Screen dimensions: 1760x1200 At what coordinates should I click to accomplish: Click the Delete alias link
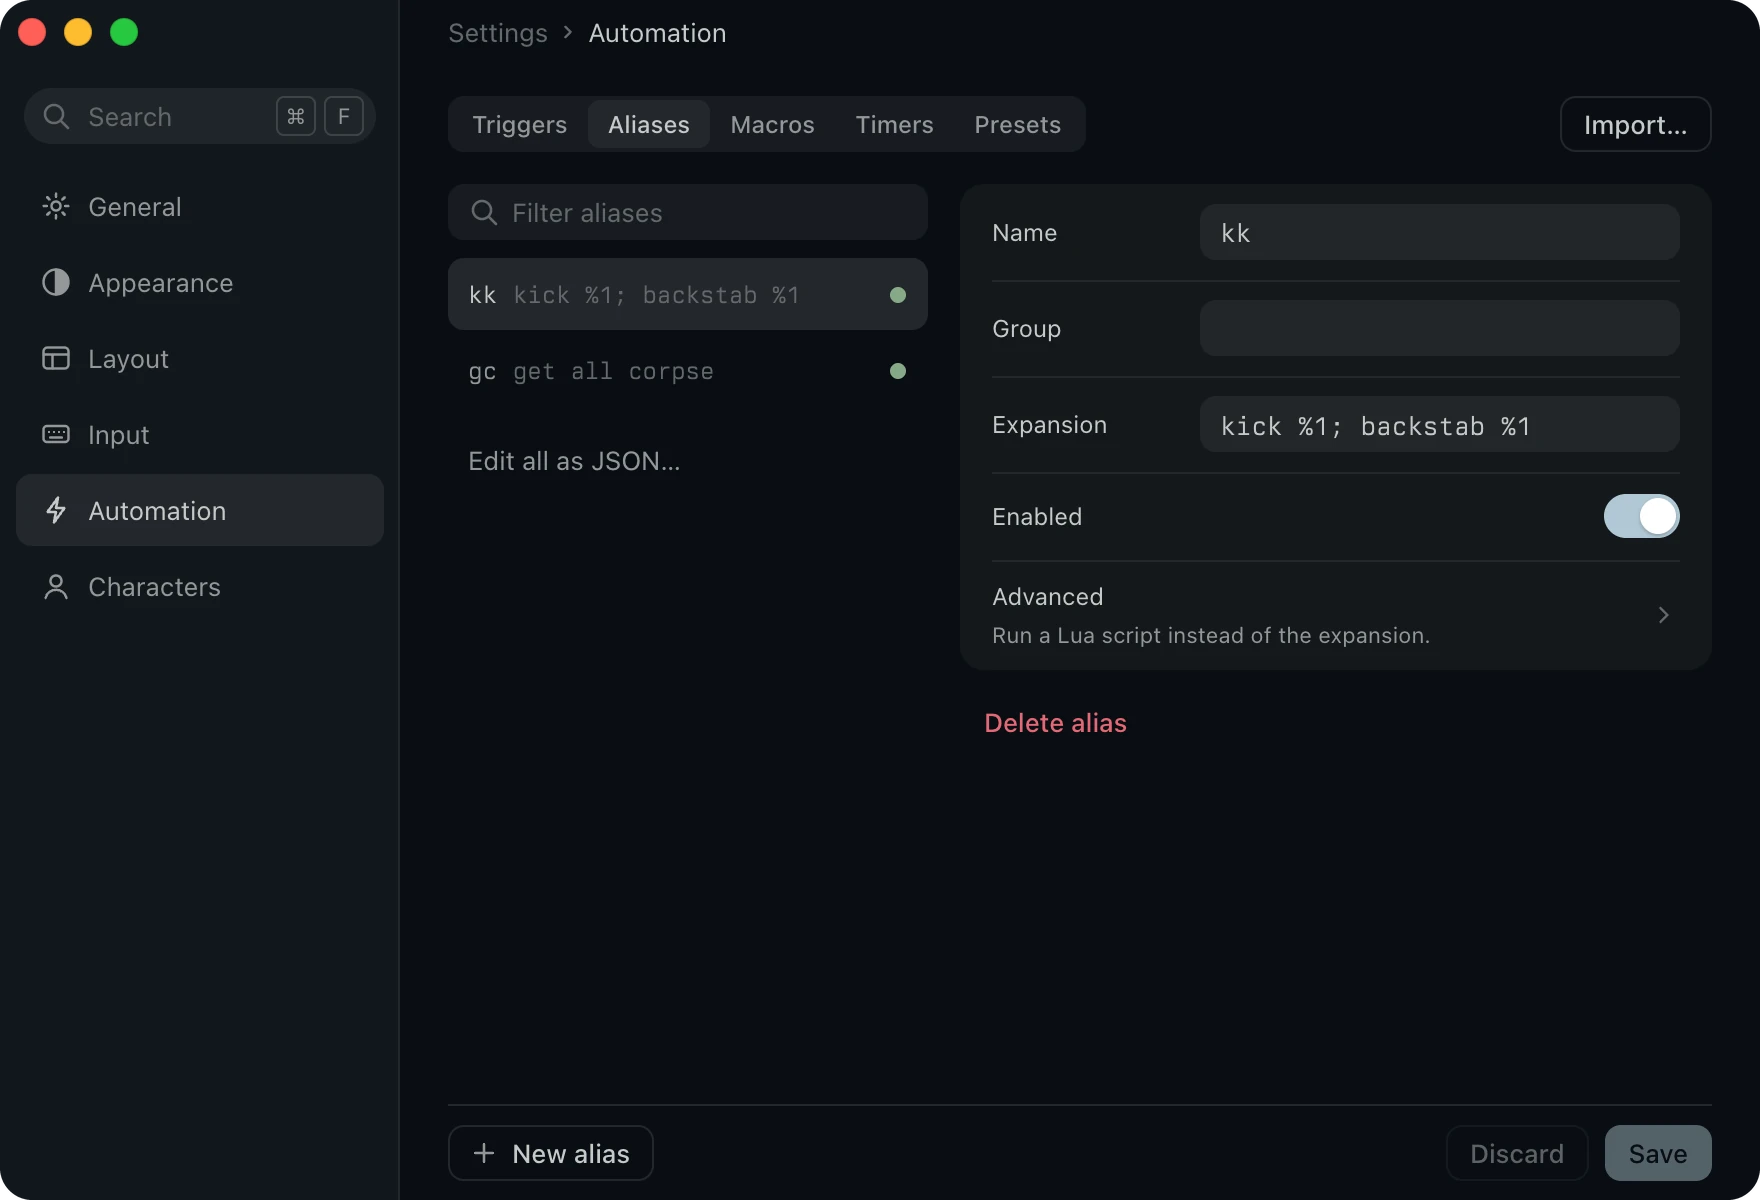coord(1055,723)
